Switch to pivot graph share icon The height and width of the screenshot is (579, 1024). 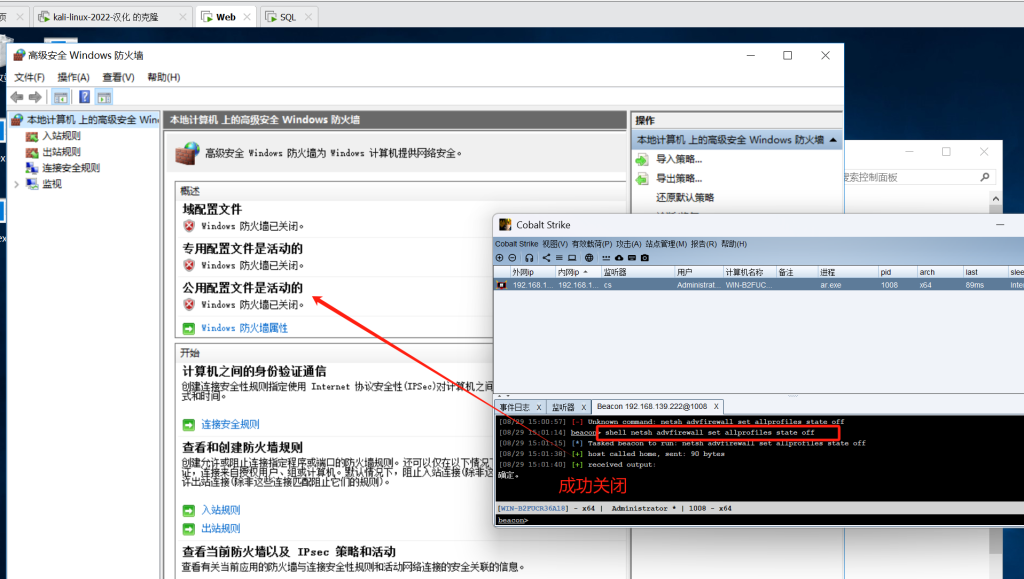[x=547, y=258]
